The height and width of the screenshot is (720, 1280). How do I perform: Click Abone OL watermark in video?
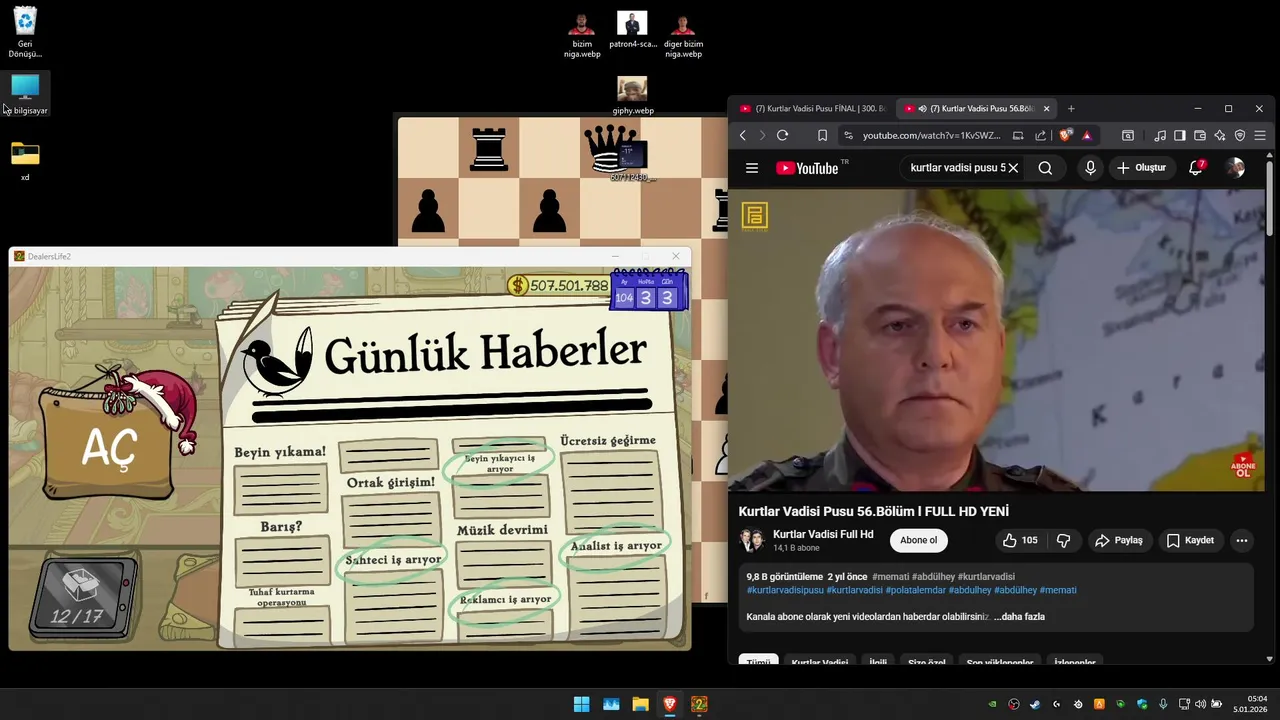[1243, 465]
